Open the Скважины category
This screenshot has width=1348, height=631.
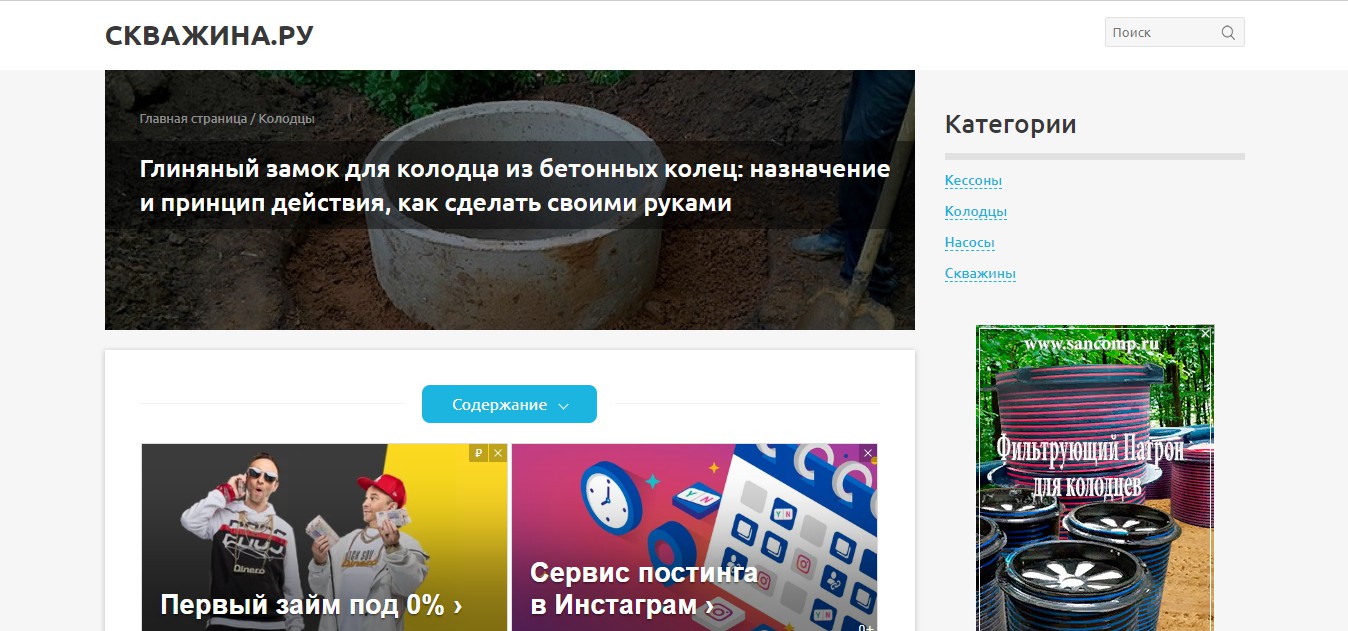click(980, 274)
